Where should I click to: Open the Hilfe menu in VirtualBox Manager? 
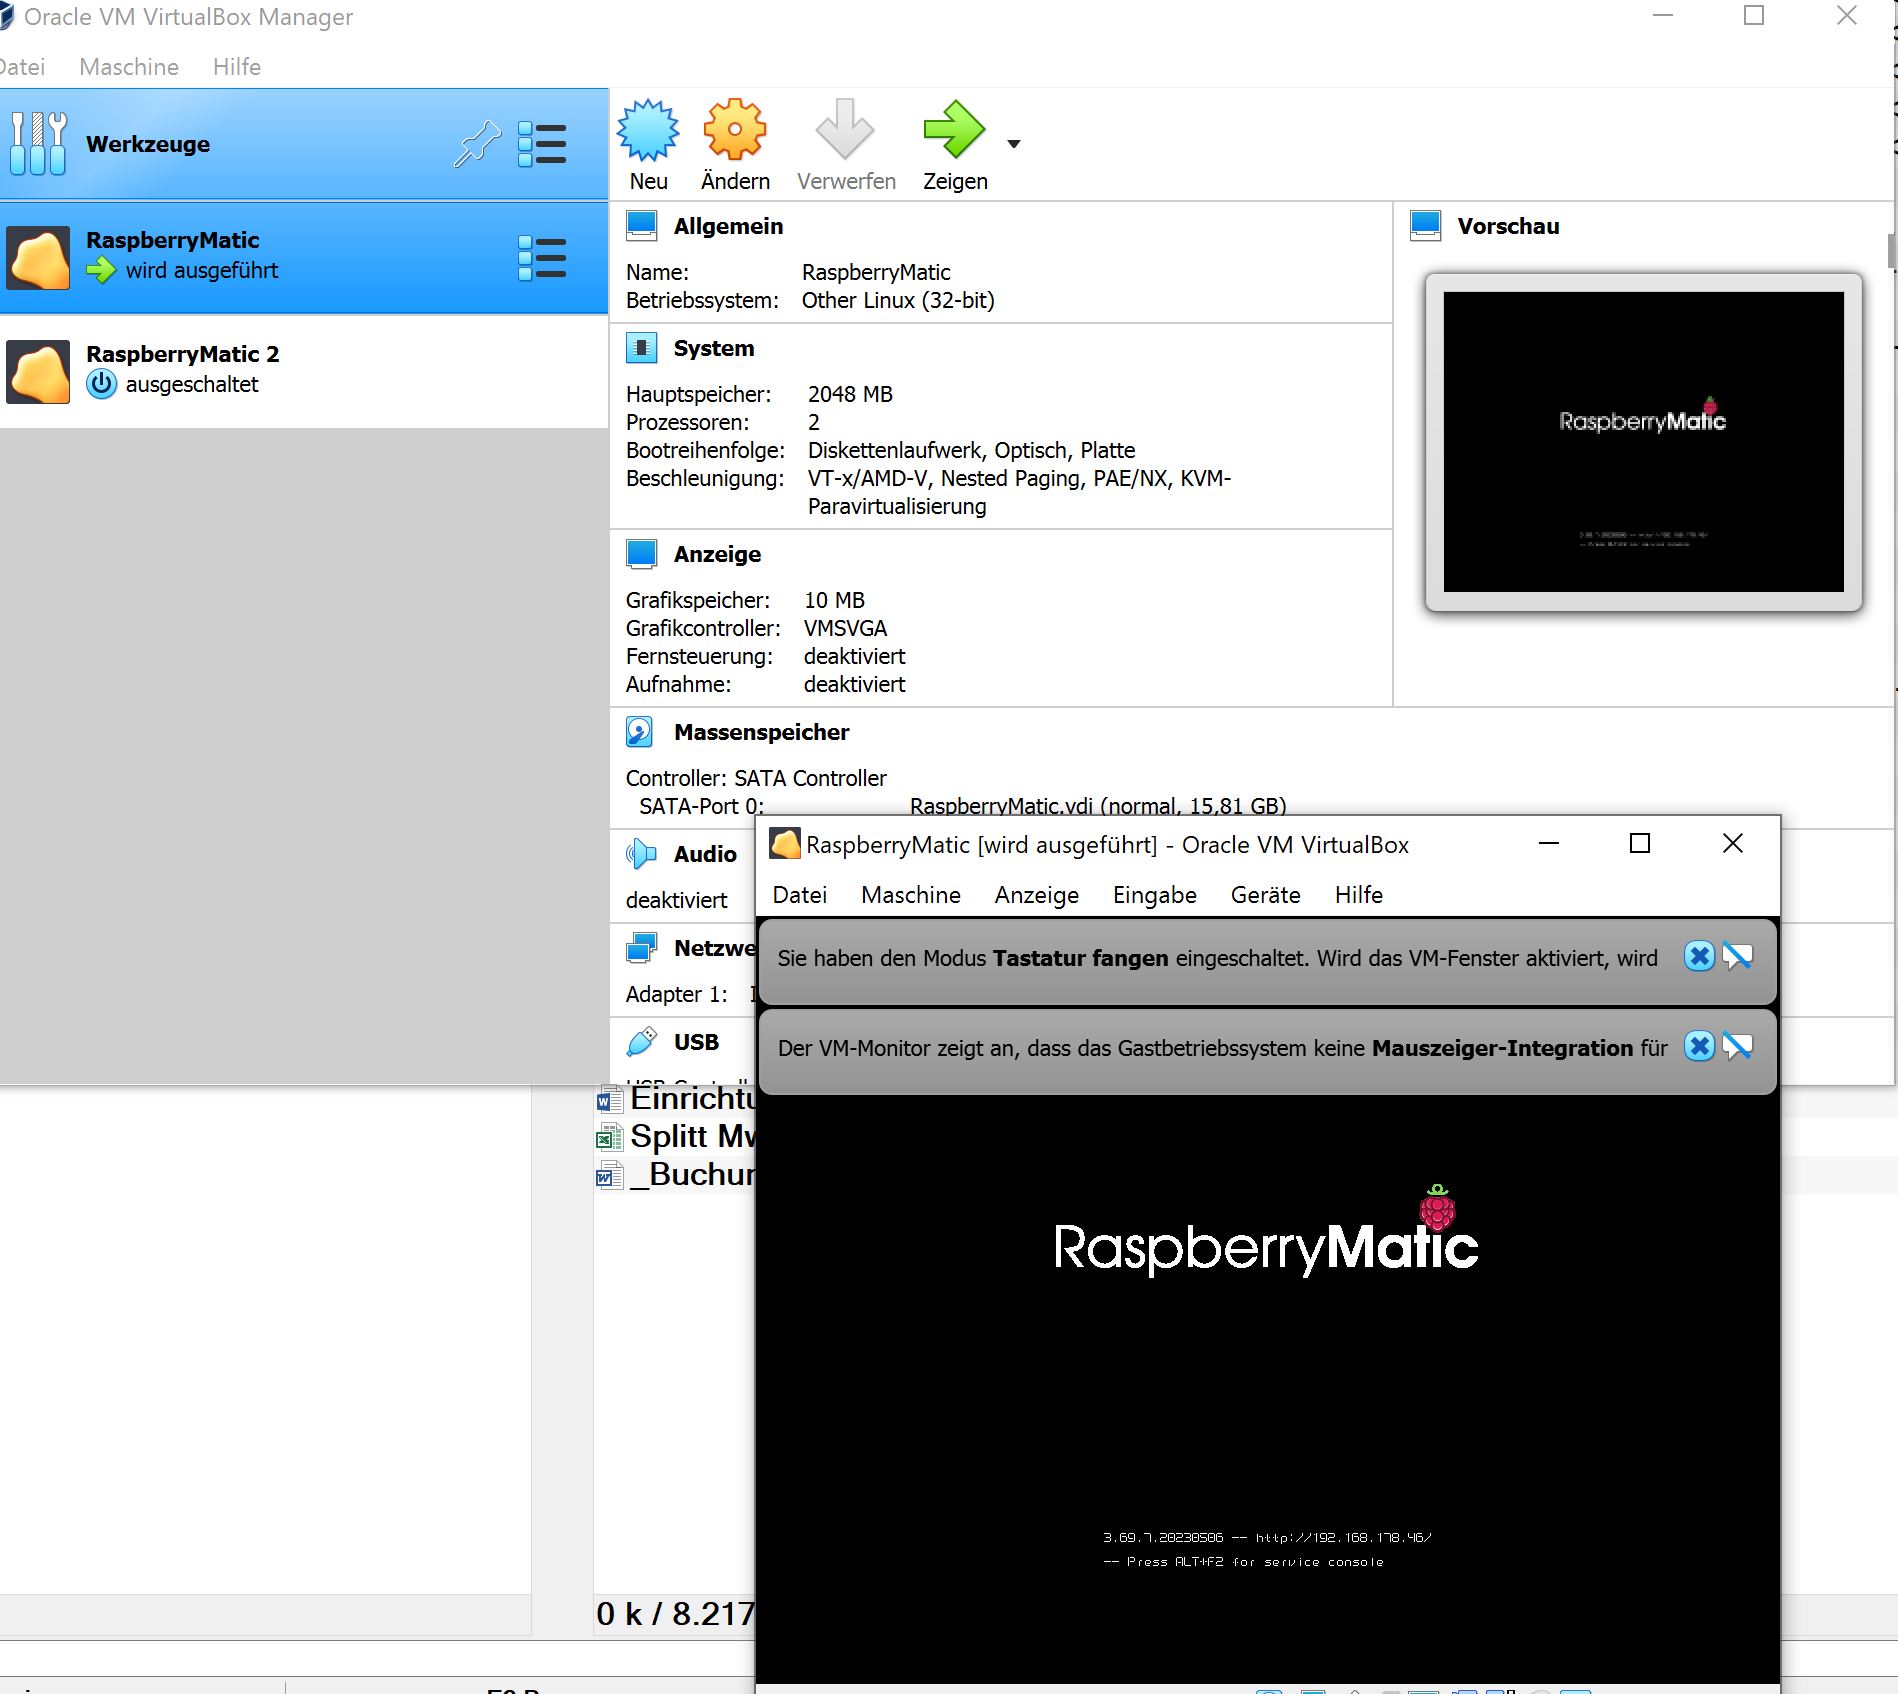[237, 67]
